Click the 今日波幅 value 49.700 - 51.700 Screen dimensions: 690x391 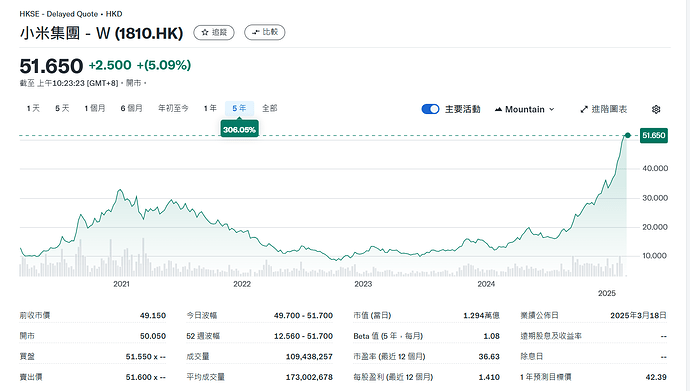[x=303, y=315]
